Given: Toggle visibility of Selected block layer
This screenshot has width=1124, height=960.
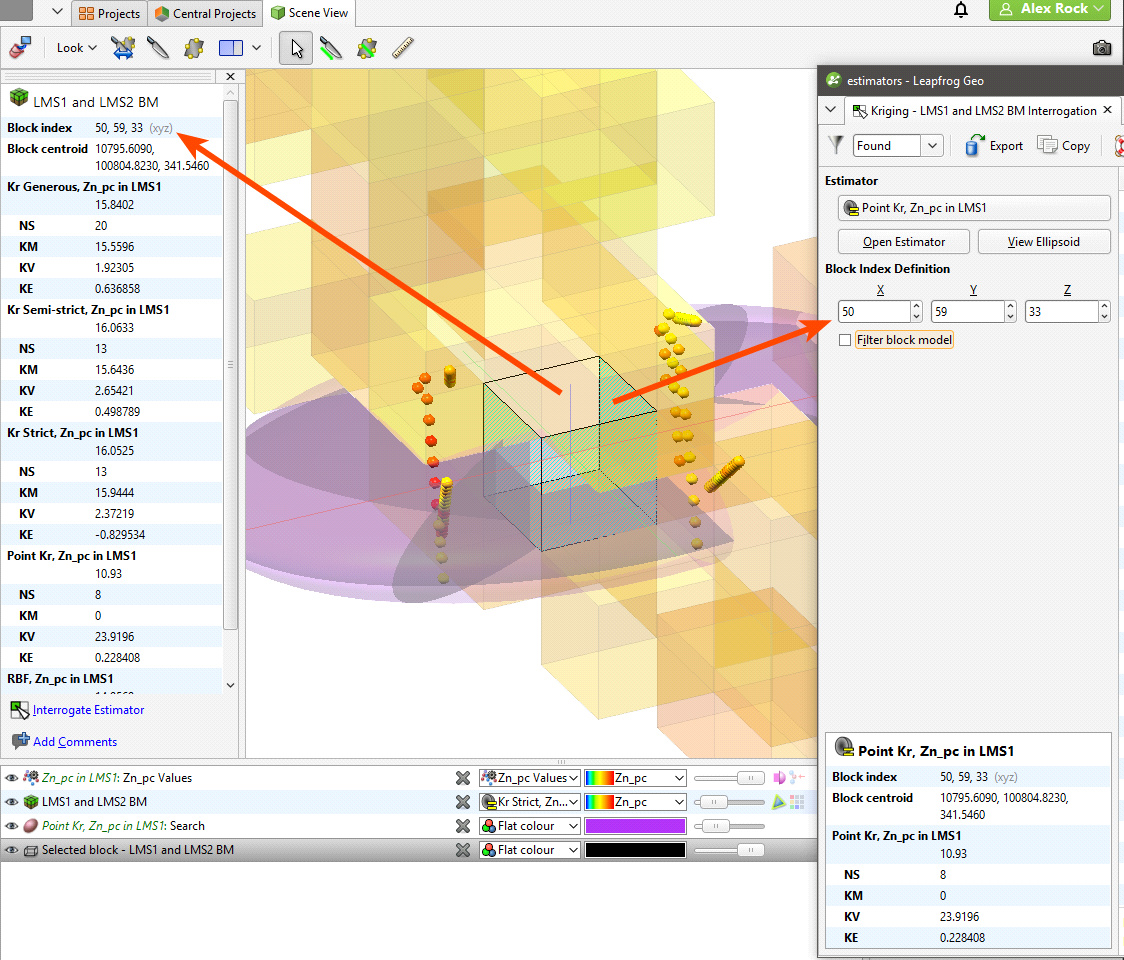Looking at the screenshot, I should [x=11, y=850].
